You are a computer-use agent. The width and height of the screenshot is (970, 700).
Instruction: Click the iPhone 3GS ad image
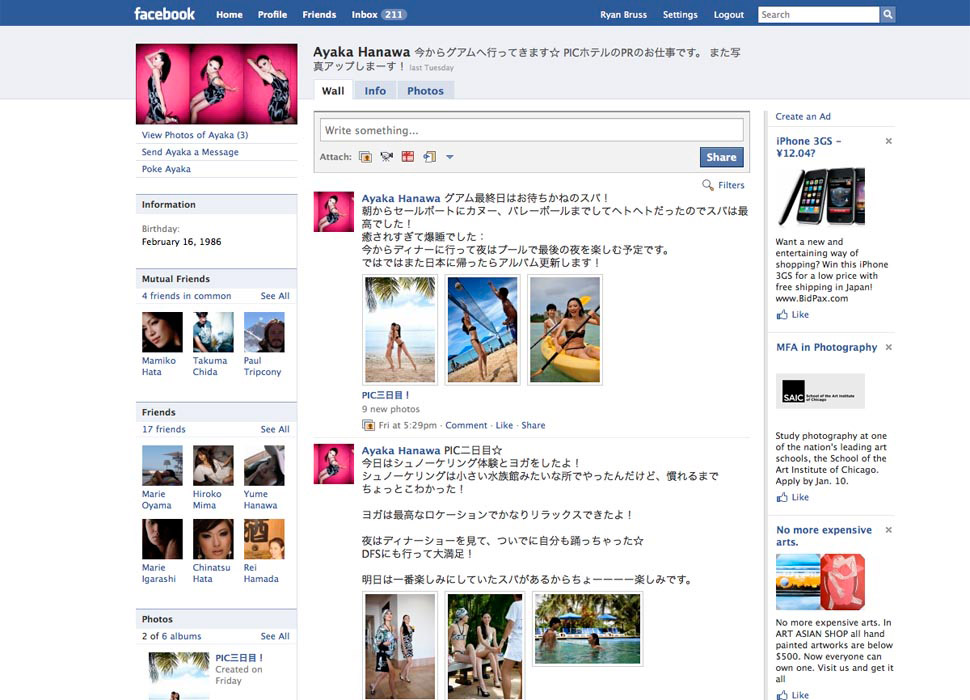tap(820, 197)
